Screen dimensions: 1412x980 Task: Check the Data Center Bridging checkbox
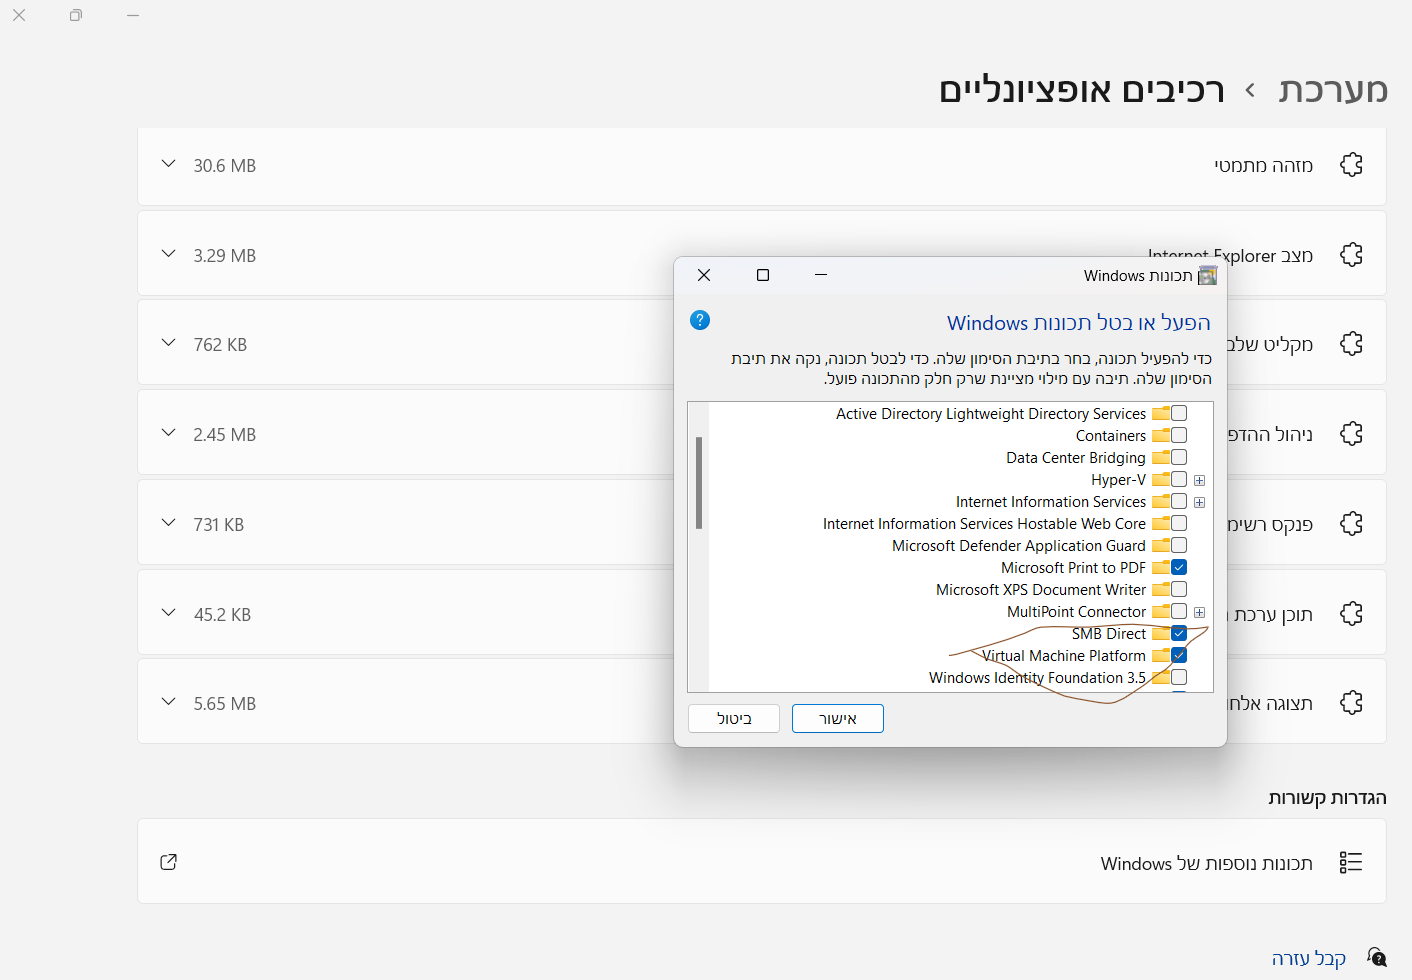click(1179, 457)
